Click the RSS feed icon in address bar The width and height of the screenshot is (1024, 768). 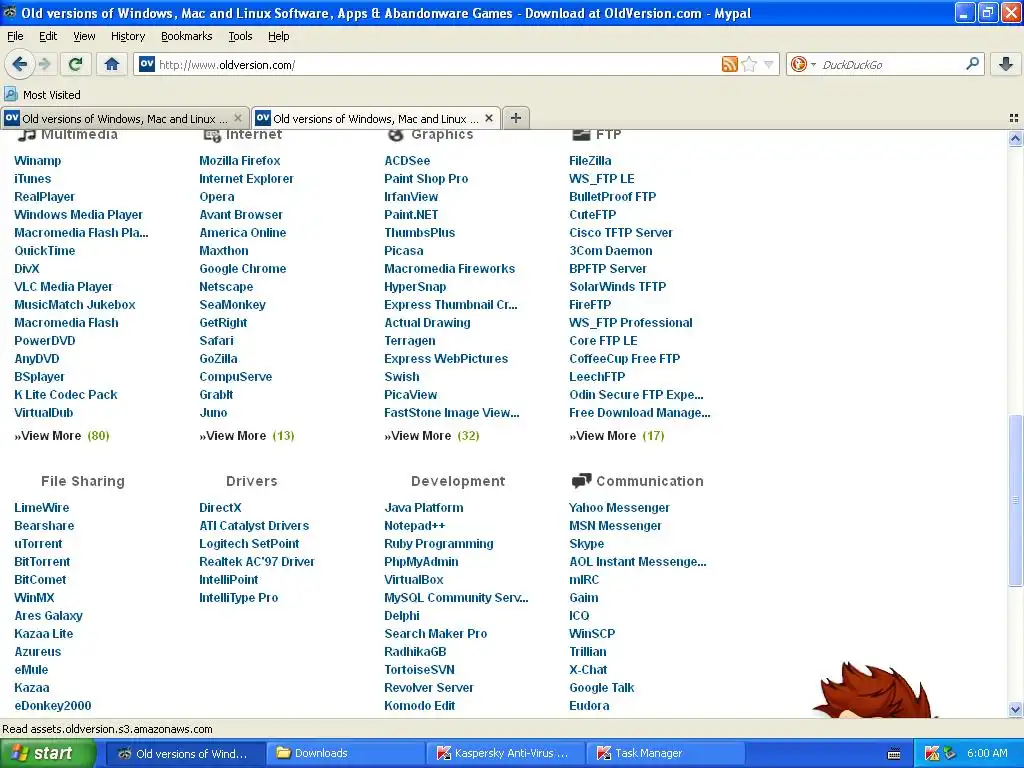pos(729,64)
